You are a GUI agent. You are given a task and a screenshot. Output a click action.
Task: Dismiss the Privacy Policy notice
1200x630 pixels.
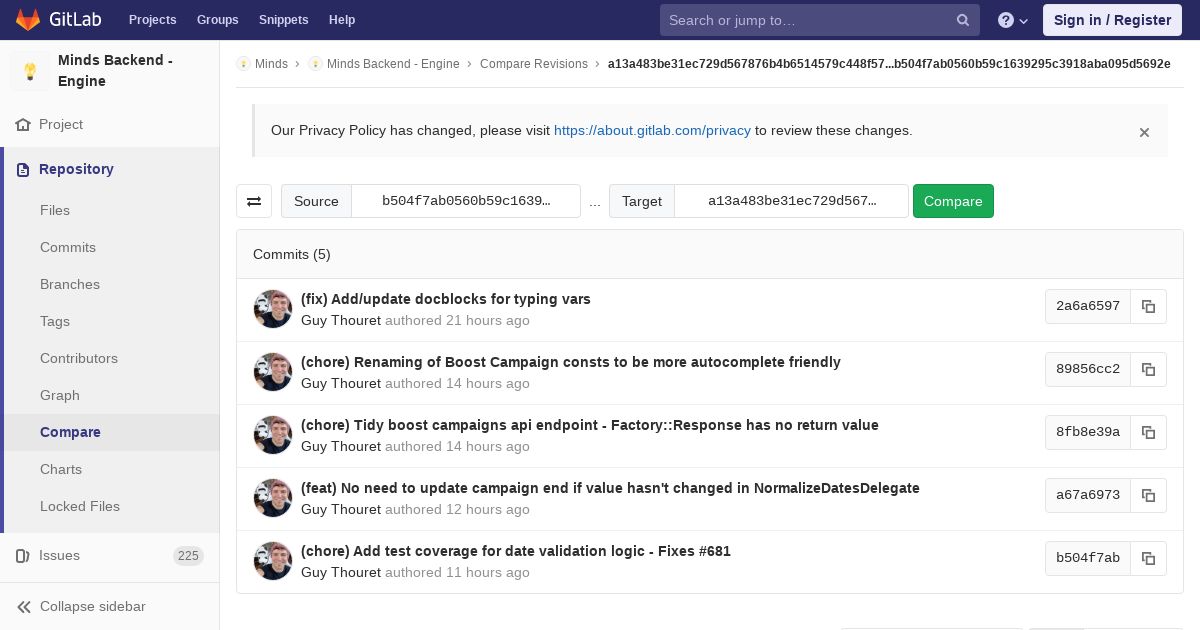(1144, 132)
